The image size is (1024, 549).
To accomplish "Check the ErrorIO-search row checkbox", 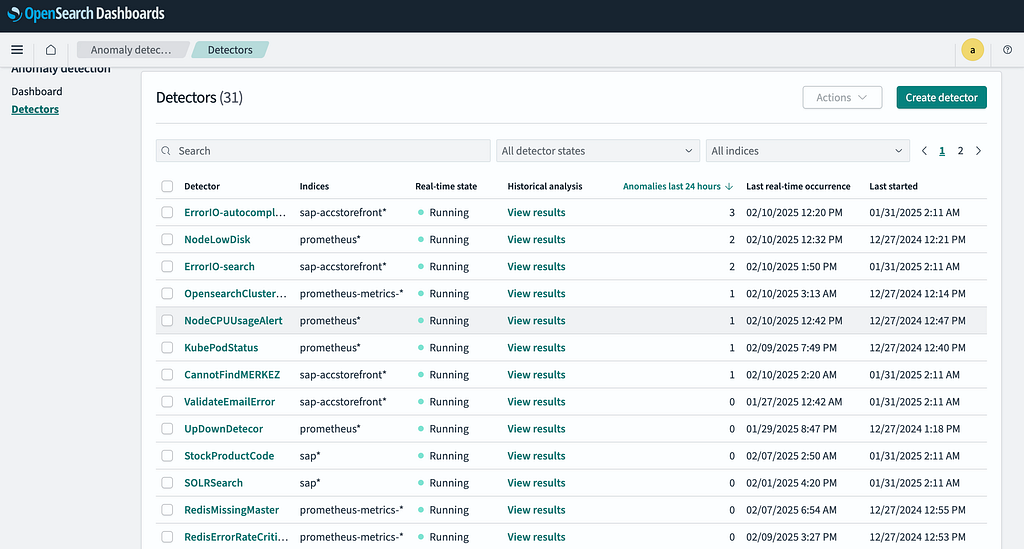I will 167,266.
